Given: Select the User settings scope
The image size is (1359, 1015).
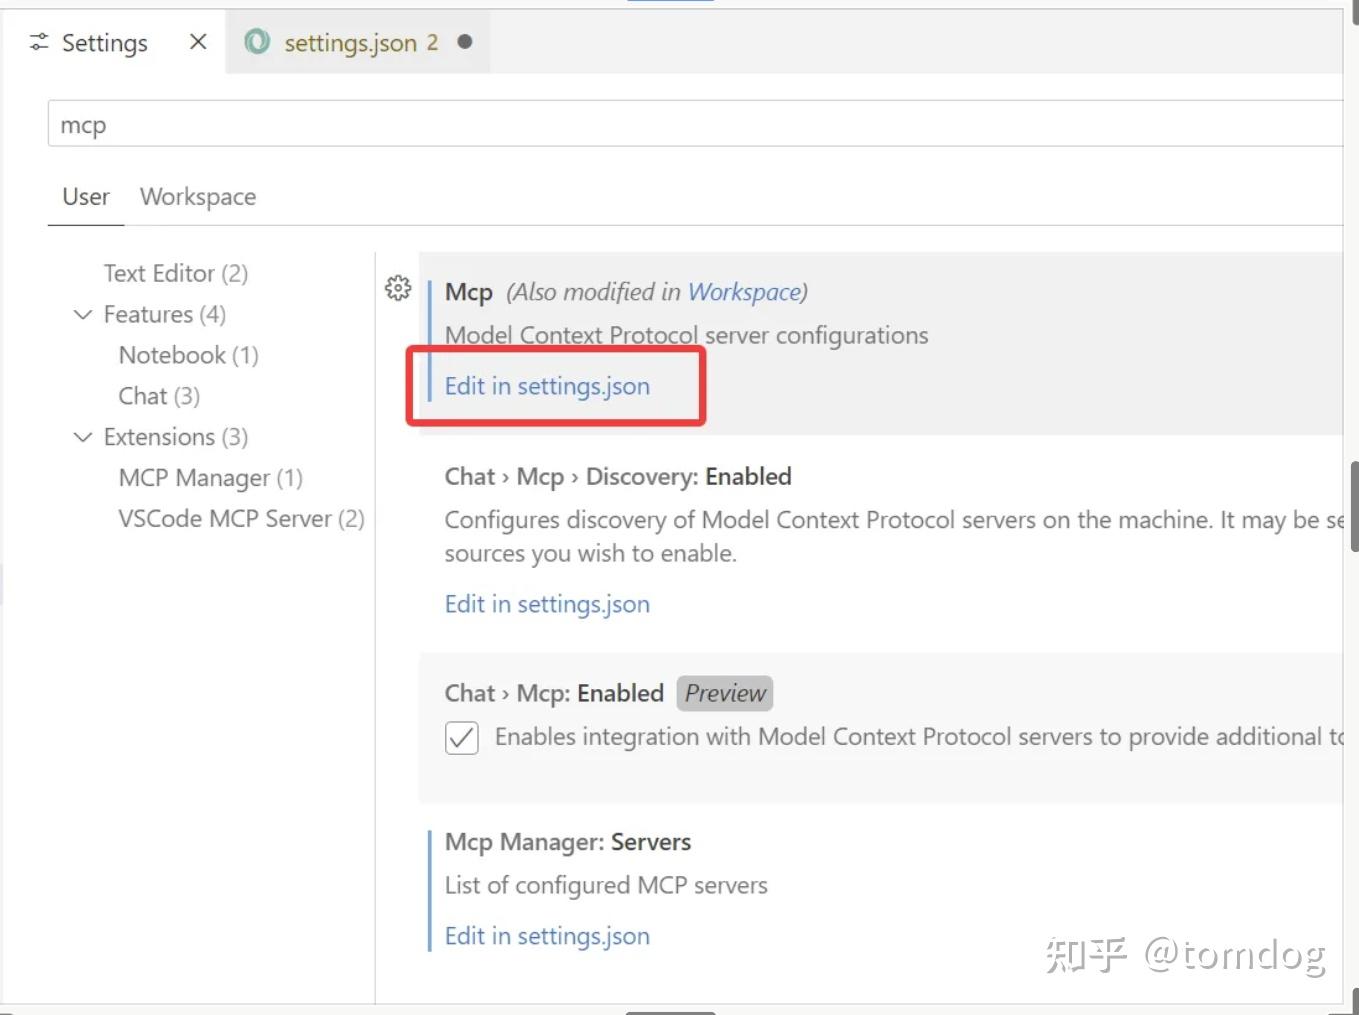Looking at the screenshot, I should pyautogui.click(x=85, y=196).
